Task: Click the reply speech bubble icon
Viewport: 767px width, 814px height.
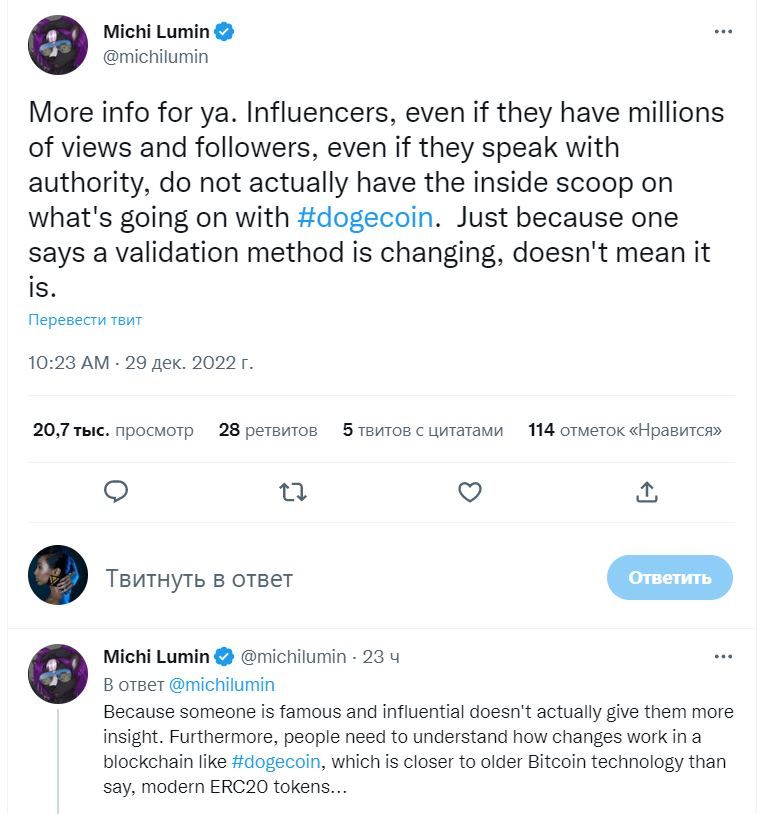Action: (x=117, y=492)
